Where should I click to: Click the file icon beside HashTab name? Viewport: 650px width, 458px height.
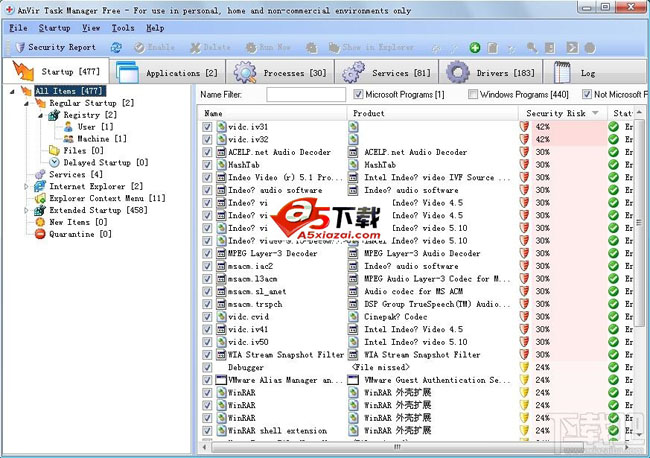tap(221, 165)
